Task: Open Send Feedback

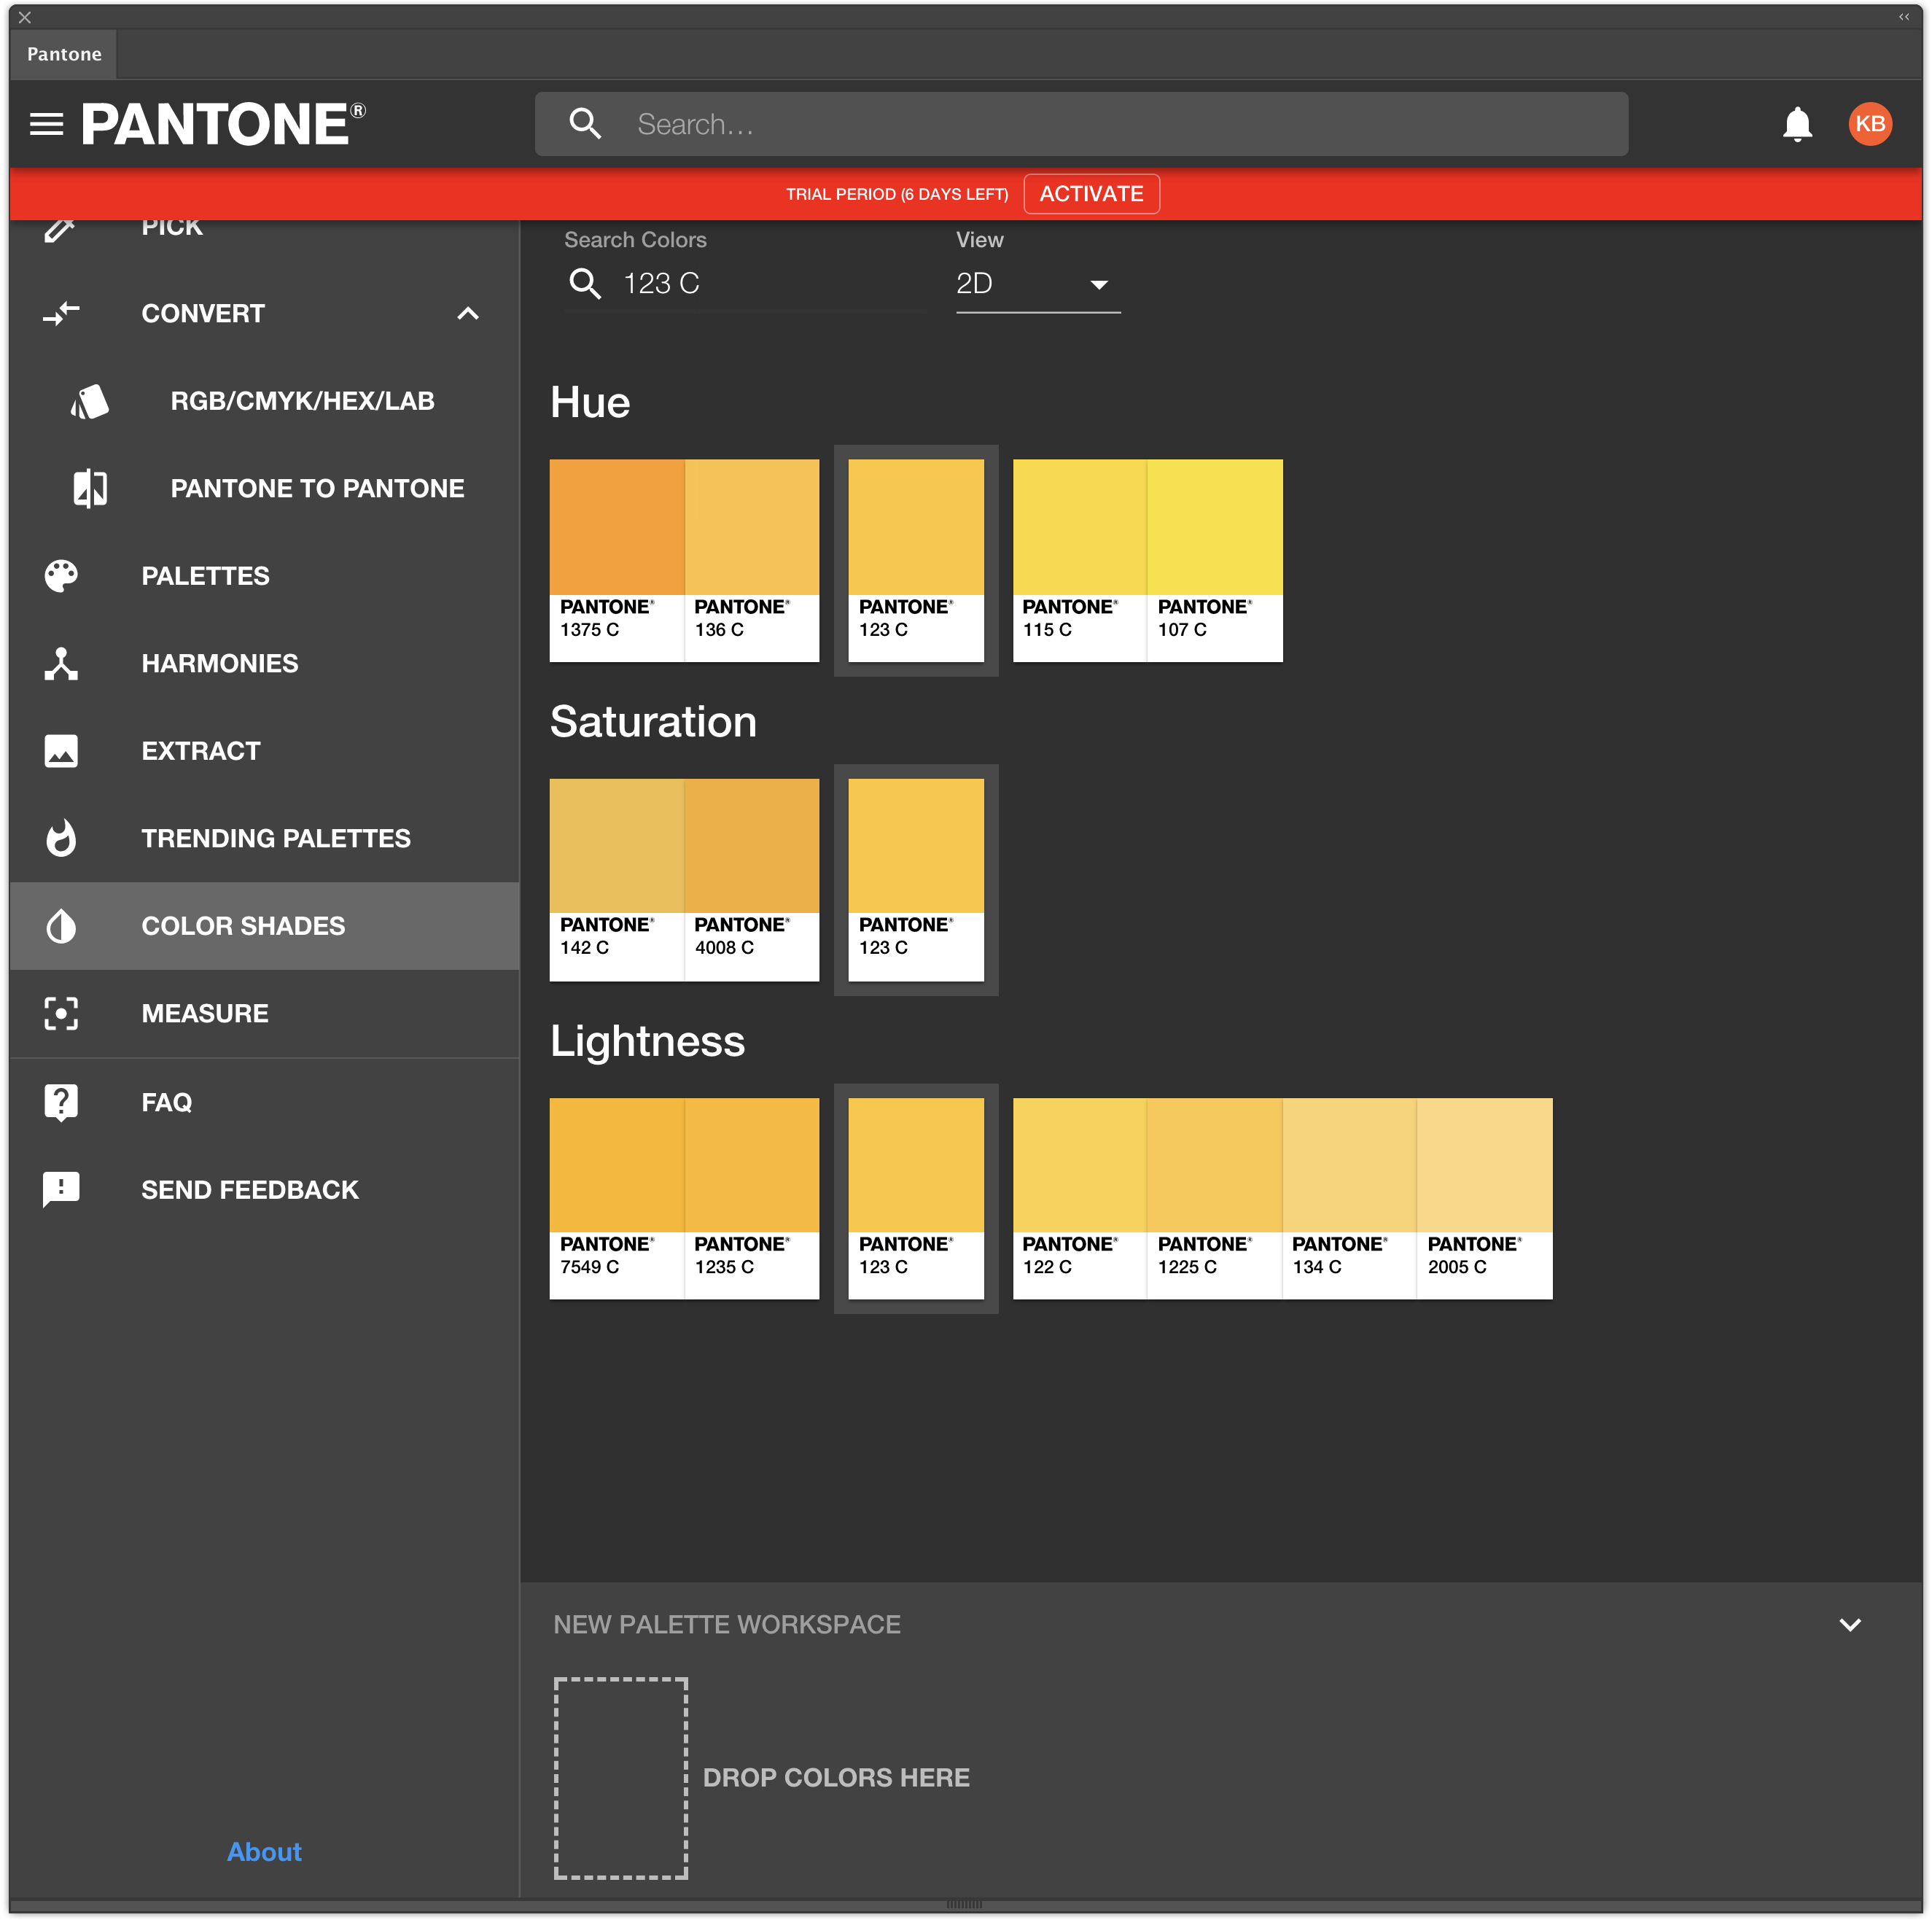Action: click(x=264, y=1190)
